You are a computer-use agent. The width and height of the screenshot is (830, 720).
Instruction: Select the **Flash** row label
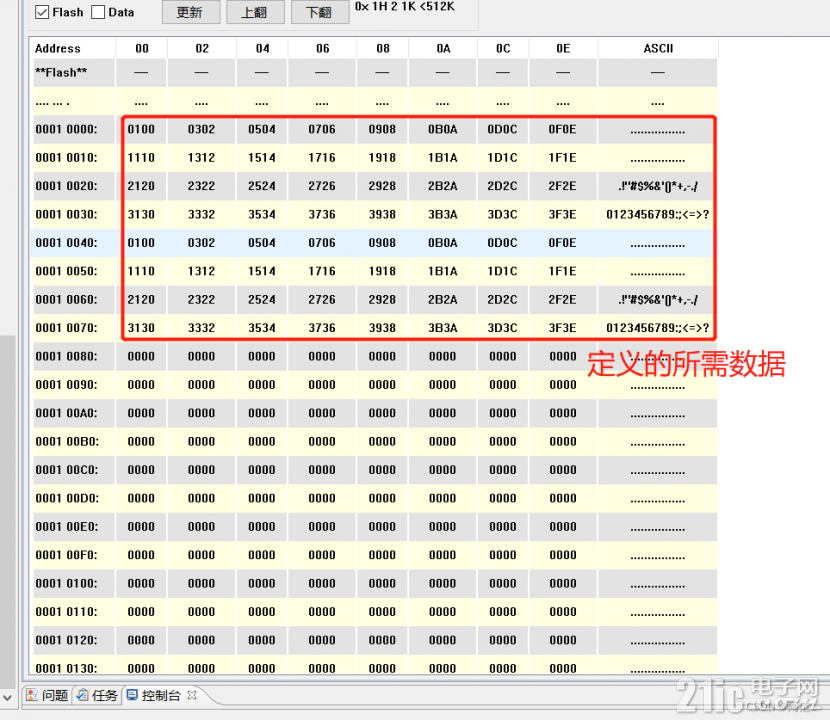point(61,73)
